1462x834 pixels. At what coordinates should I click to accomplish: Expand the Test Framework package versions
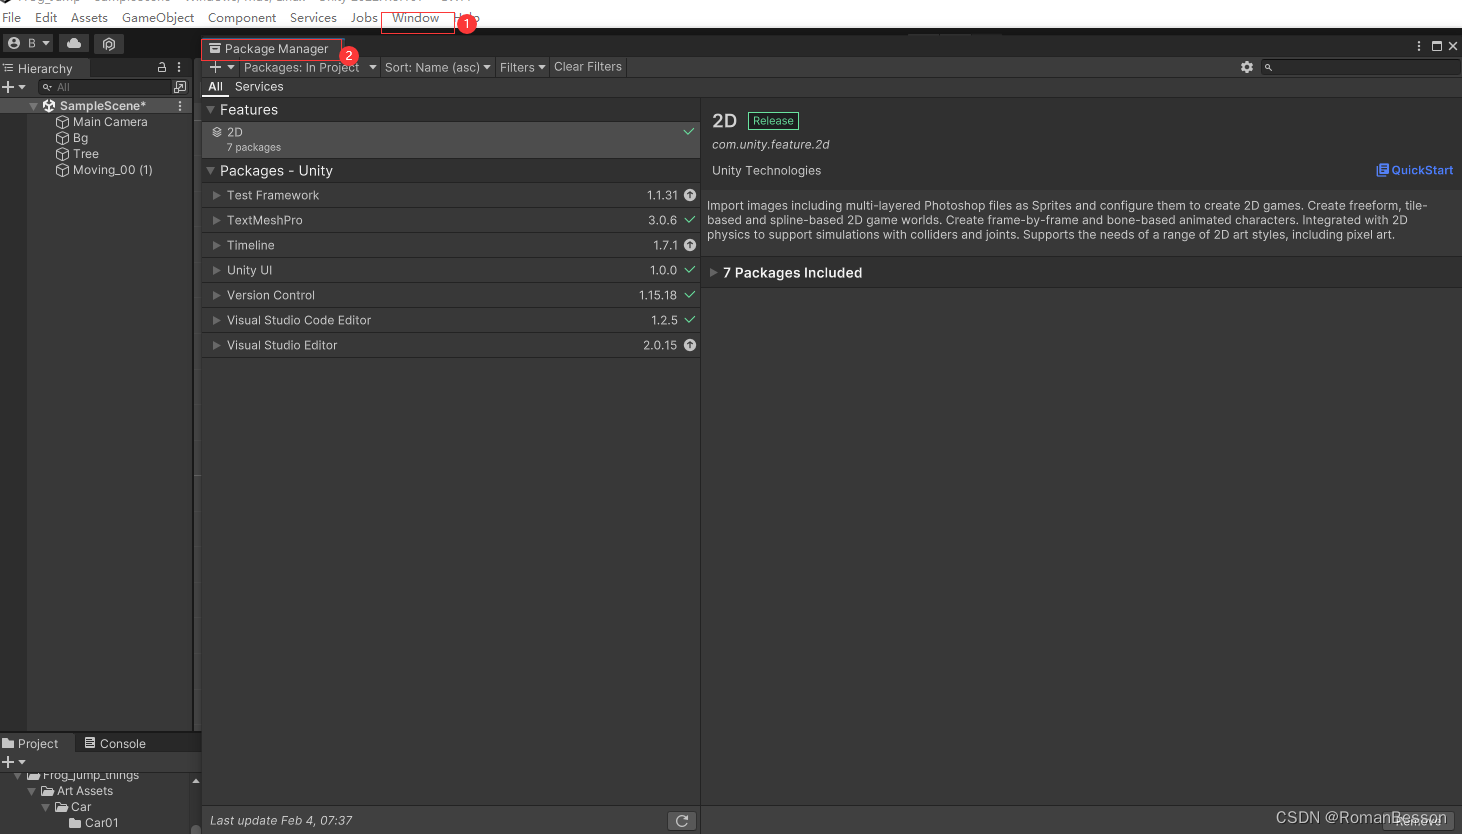tap(216, 195)
